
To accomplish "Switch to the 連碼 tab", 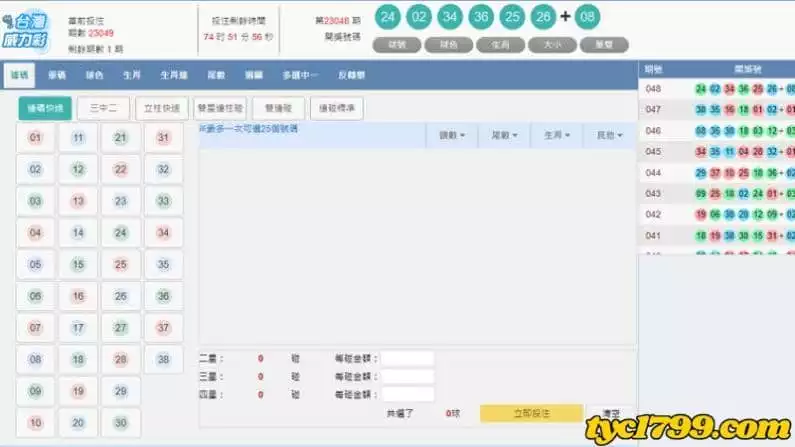I will point(20,75).
